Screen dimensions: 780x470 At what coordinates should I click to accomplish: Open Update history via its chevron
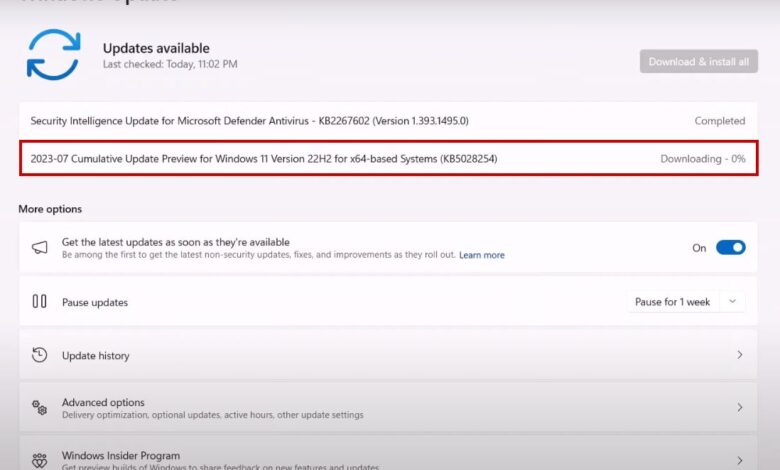(x=740, y=355)
